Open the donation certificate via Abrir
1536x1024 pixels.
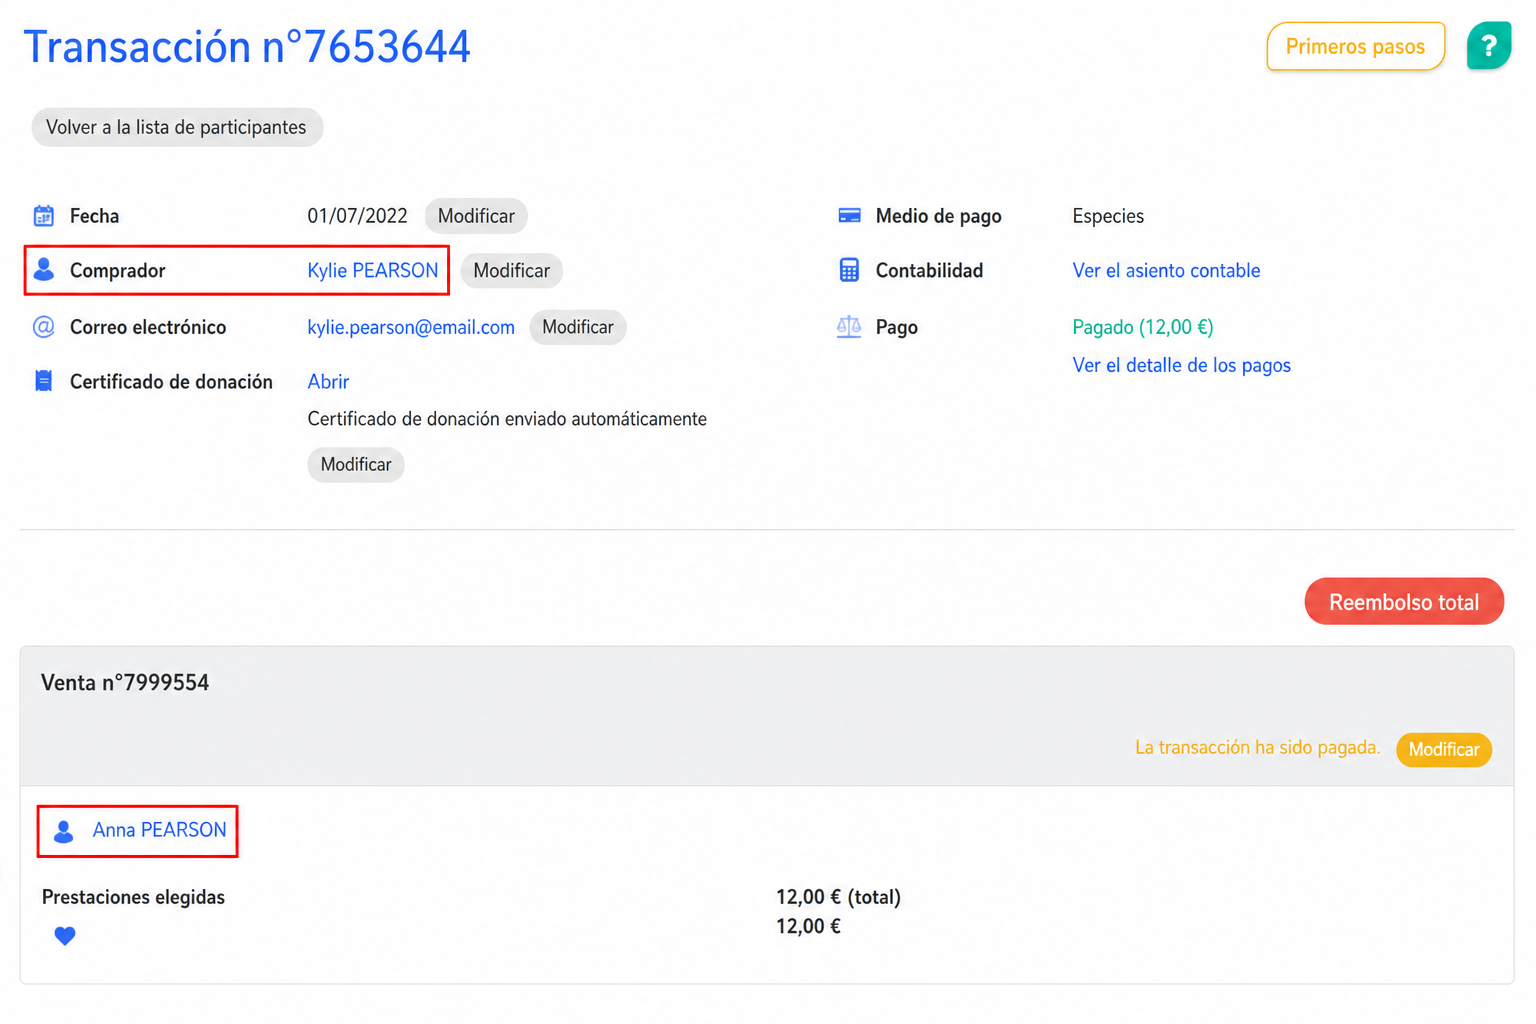click(x=328, y=382)
